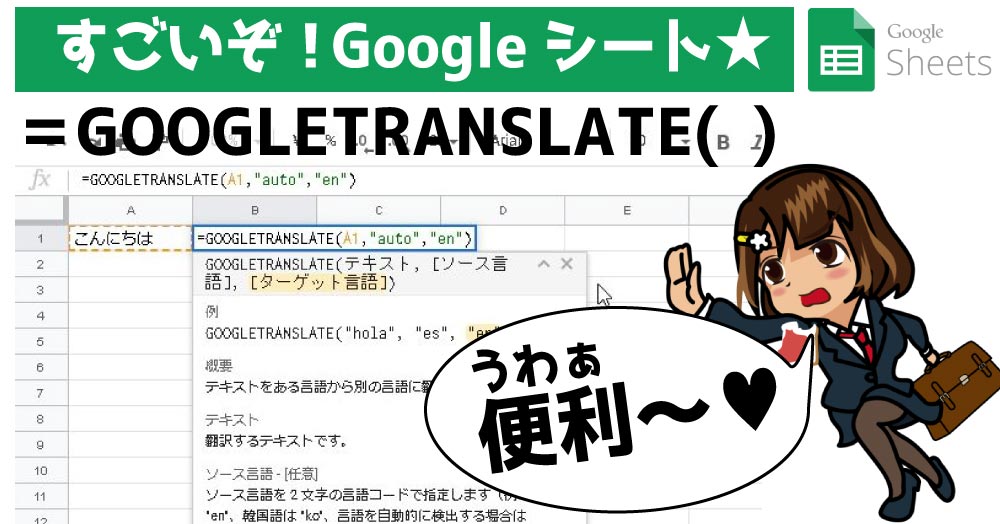Click the Bold formatting button
Image resolution: width=1000 pixels, height=524 pixels.
723,142
